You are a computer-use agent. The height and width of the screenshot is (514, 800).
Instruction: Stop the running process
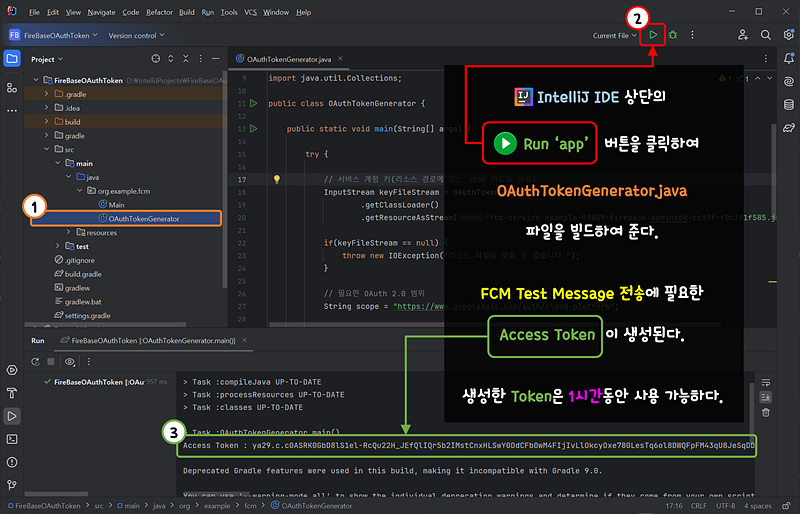point(51,361)
